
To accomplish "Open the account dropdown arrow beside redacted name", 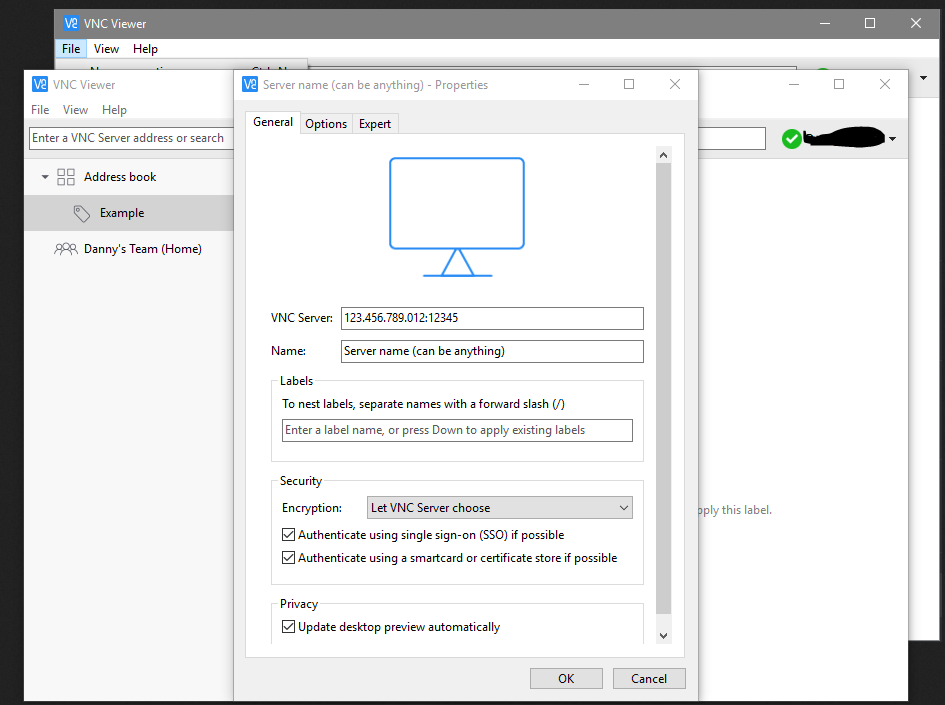I will 893,139.
